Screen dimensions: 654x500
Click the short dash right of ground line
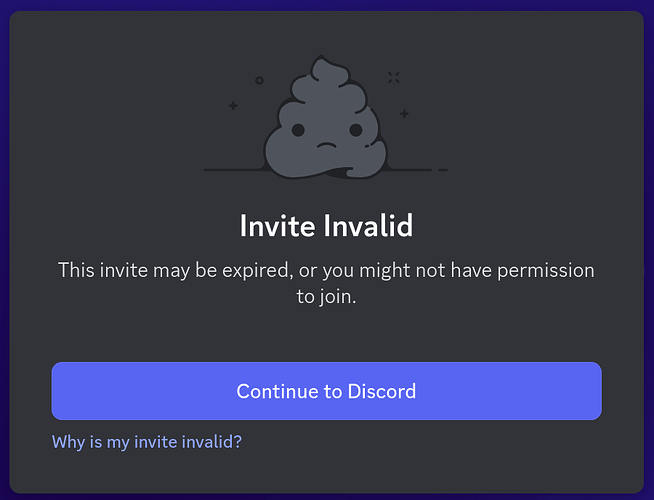click(443, 170)
